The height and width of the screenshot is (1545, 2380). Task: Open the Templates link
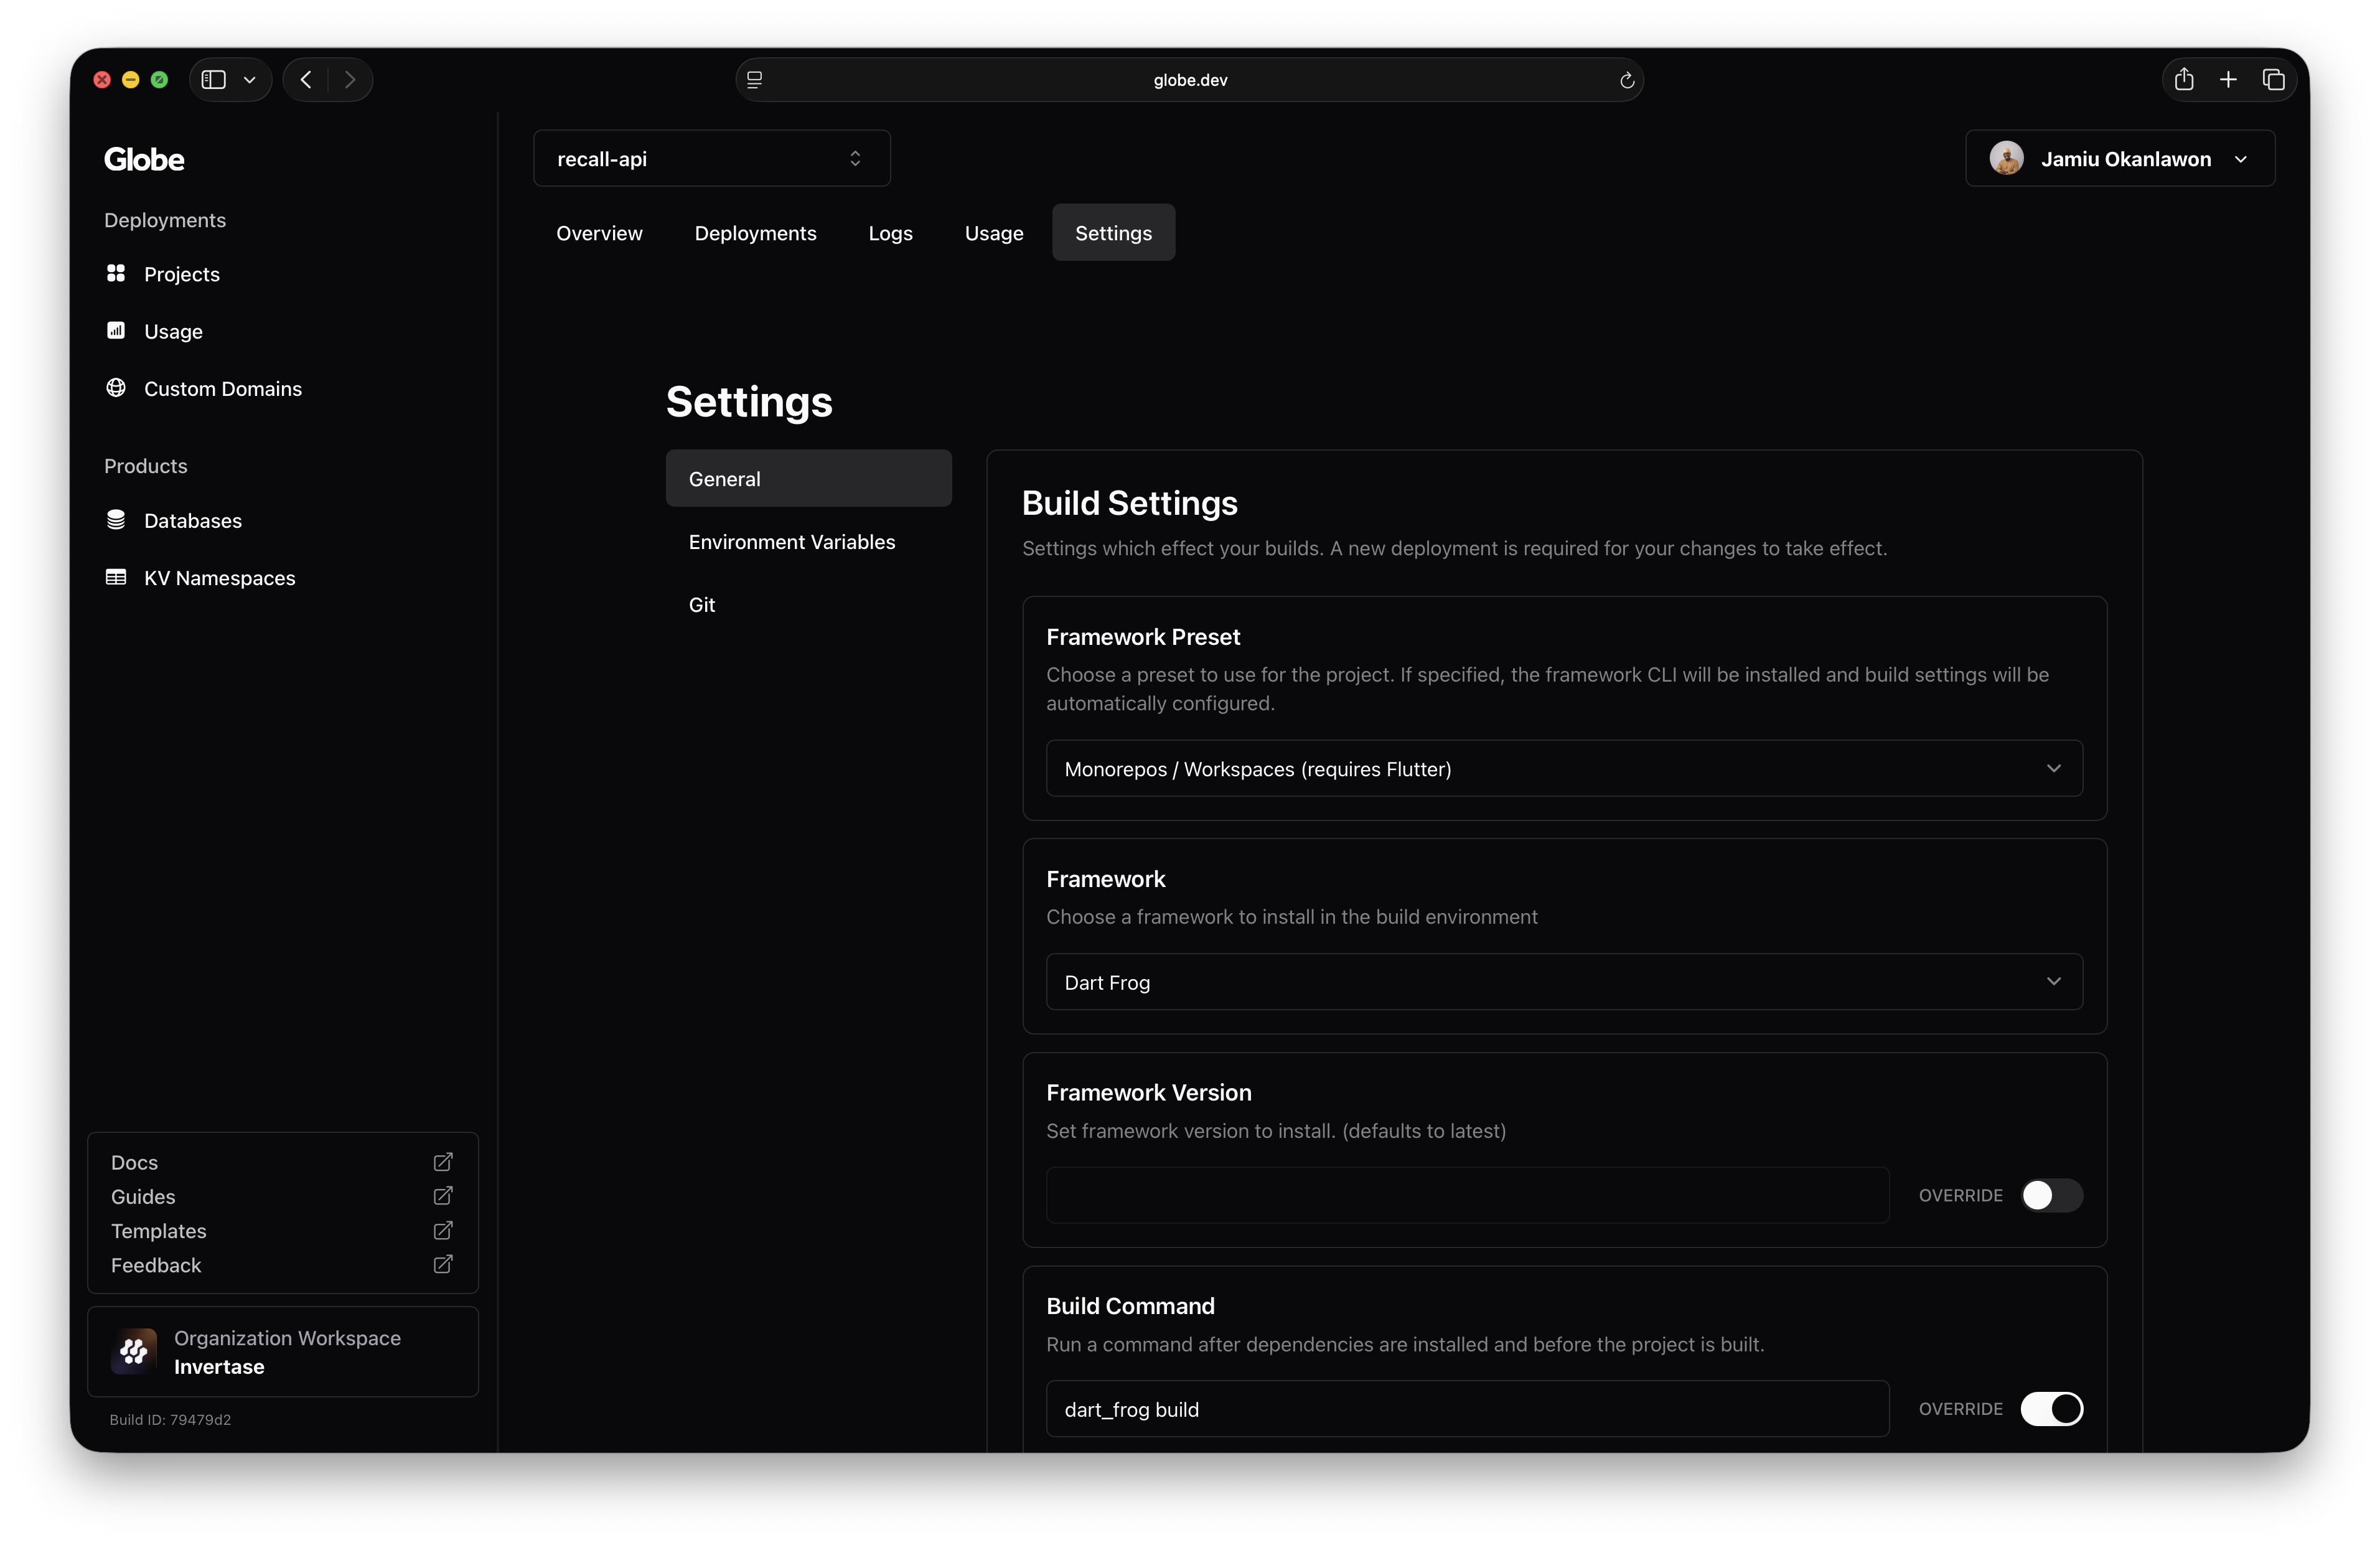point(159,1231)
